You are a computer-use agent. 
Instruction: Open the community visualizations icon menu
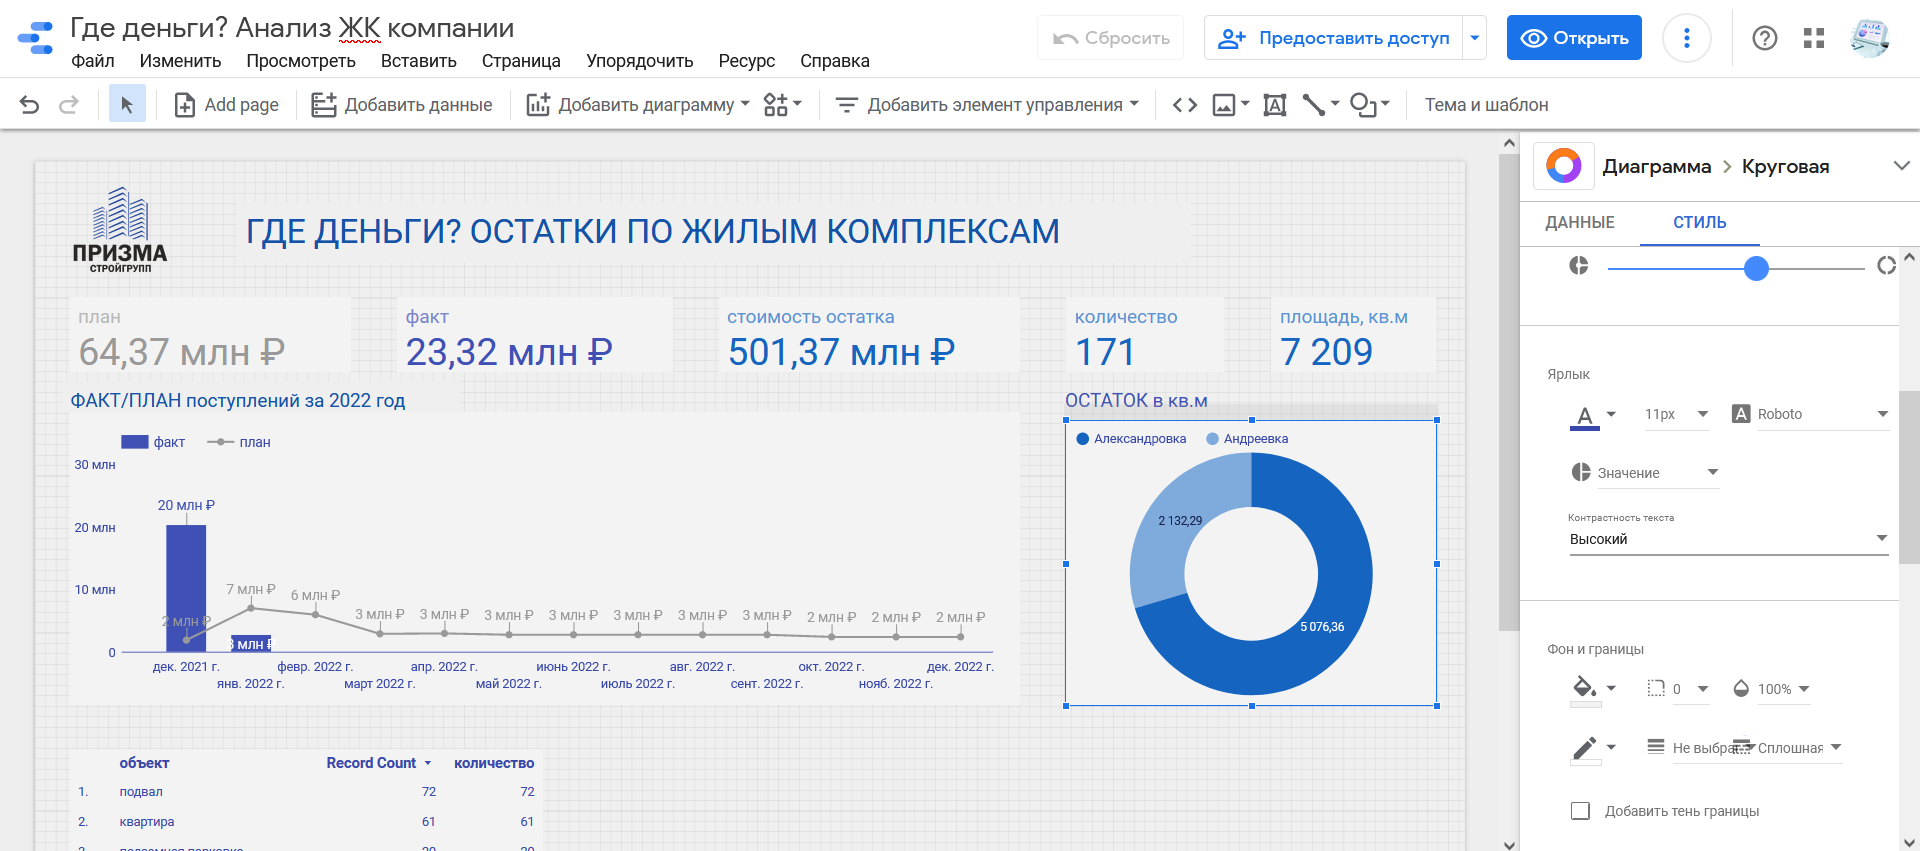tap(782, 104)
